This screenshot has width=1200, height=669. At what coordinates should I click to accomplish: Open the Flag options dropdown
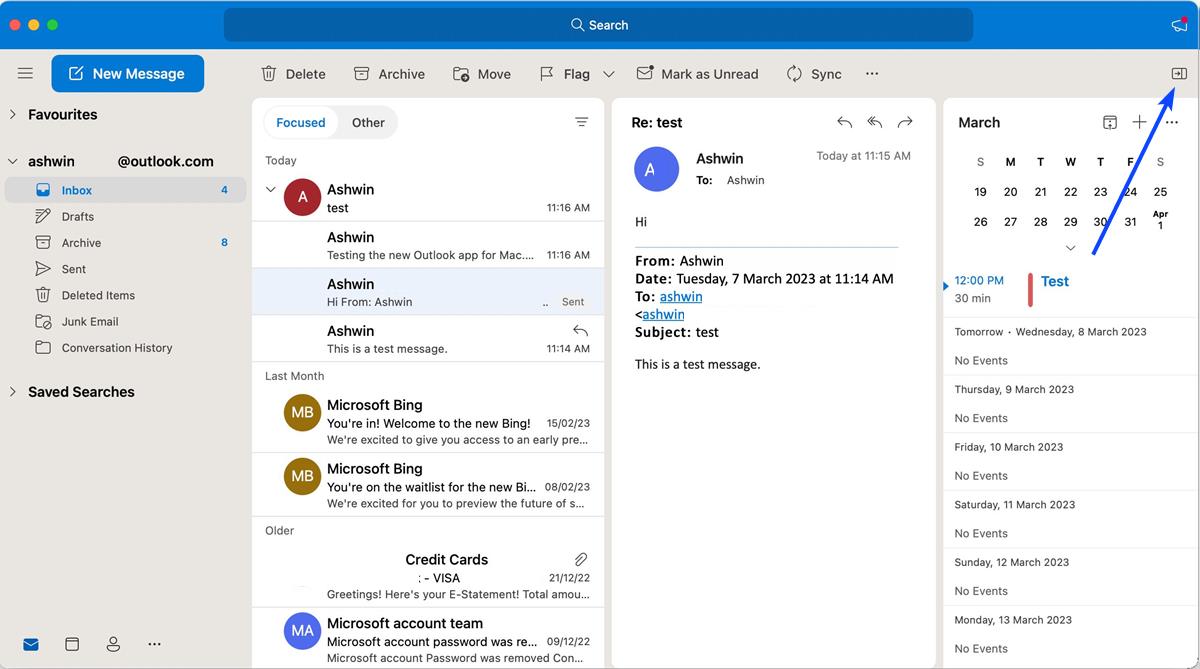[x=607, y=73]
